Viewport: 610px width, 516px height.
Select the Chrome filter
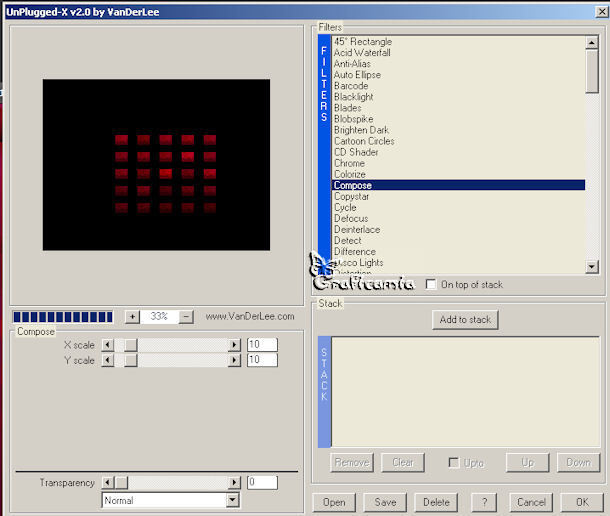click(458, 163)
